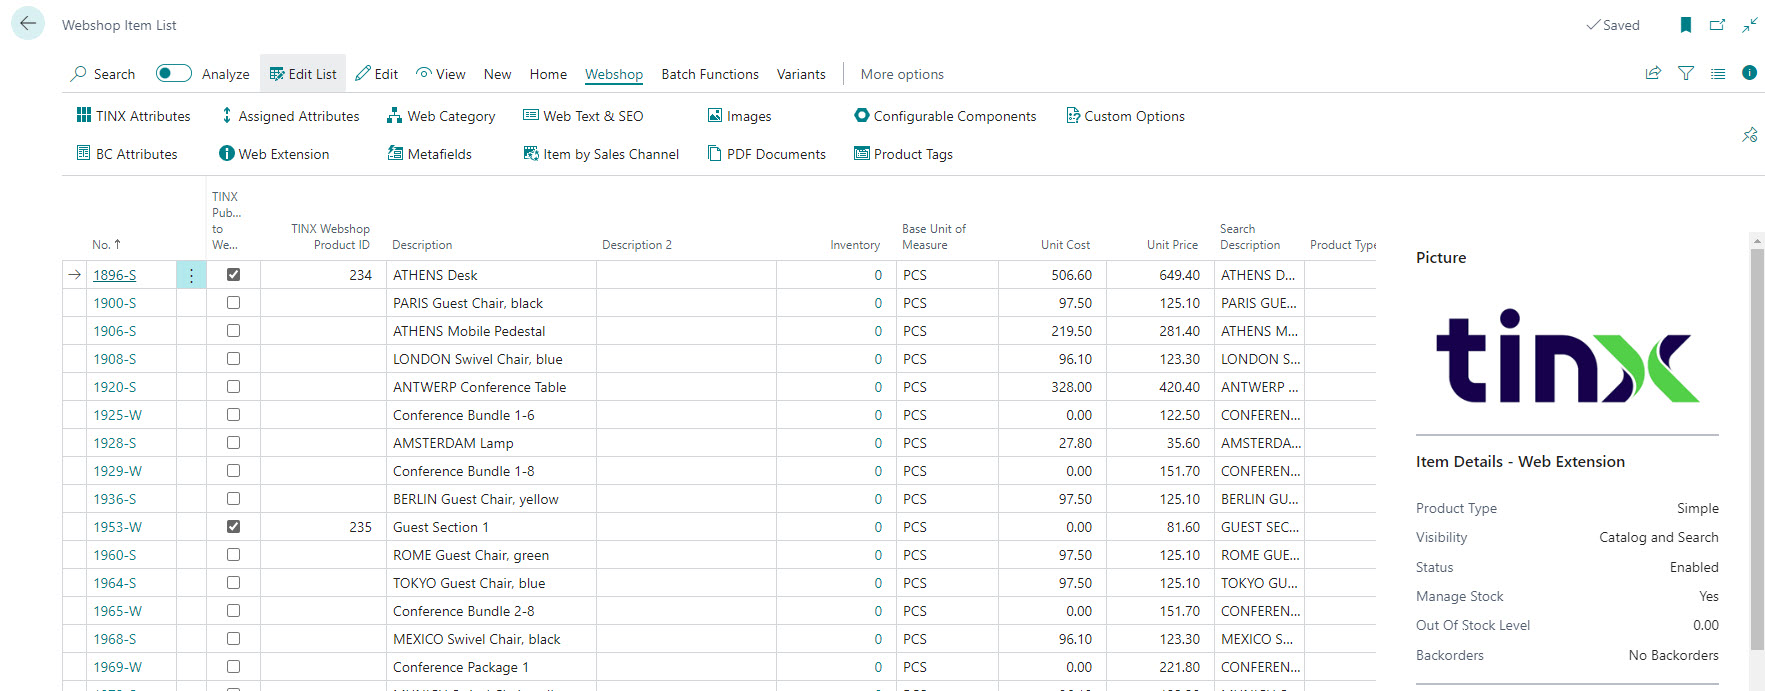The image size is (1765, 691).
Task: Open the Variants menu
Action: [801, 74]
